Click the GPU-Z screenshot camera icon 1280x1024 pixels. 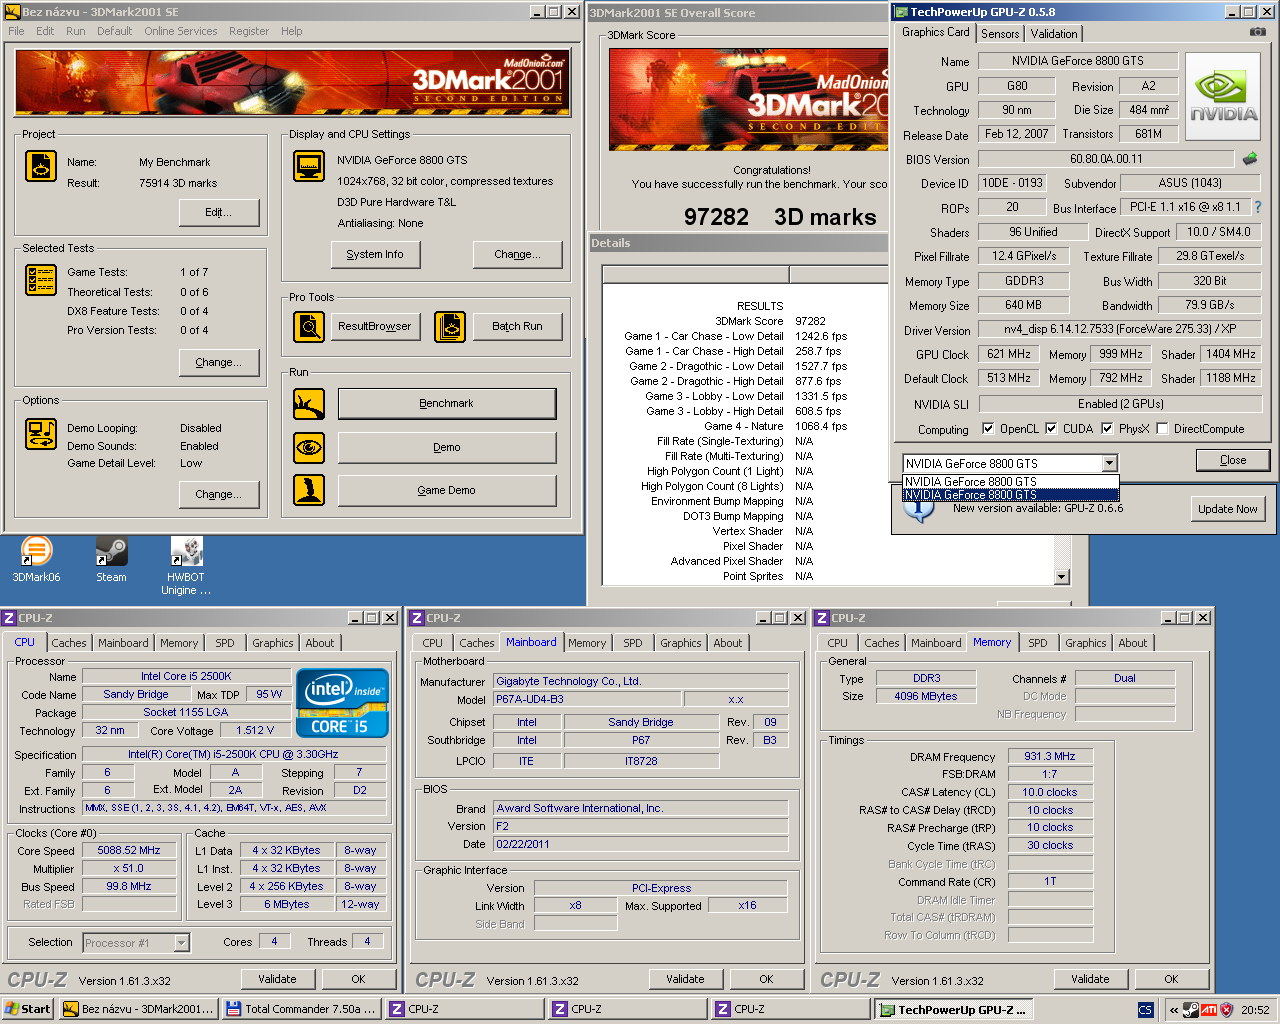click(1257, 32)
